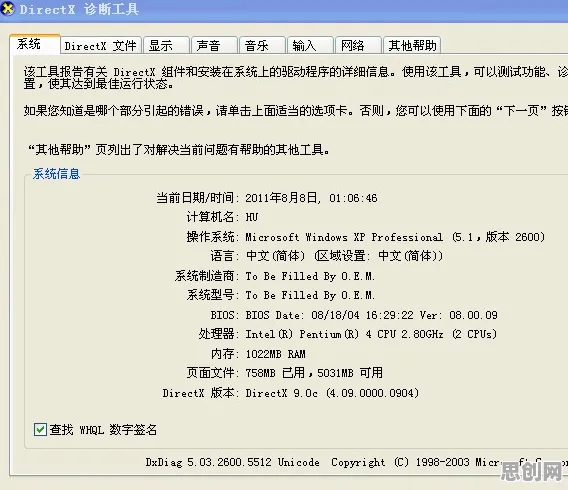Click the 当前日期/时间 label

(x=196, y=198)
